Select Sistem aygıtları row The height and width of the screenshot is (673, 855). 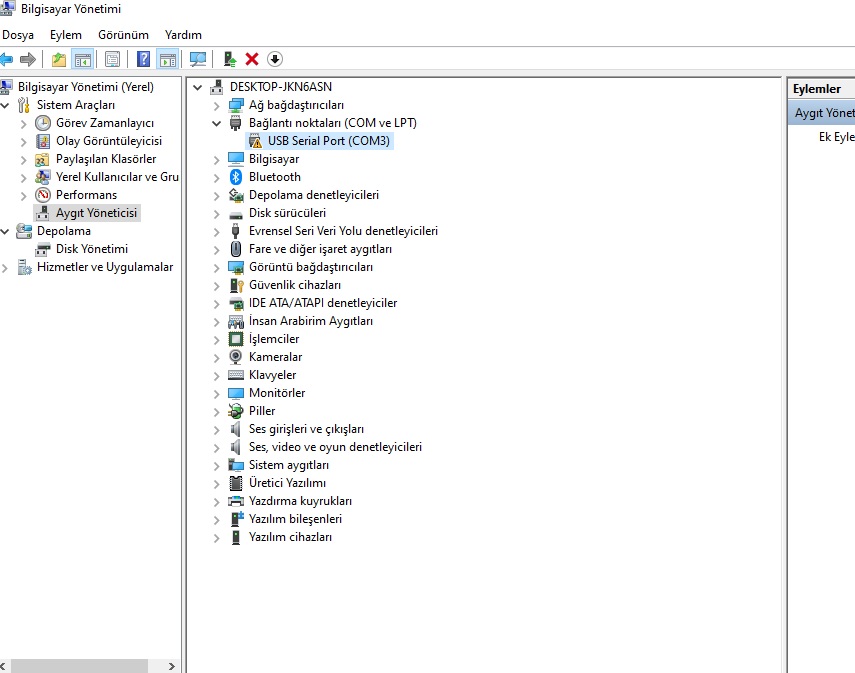tap(289, 465)
